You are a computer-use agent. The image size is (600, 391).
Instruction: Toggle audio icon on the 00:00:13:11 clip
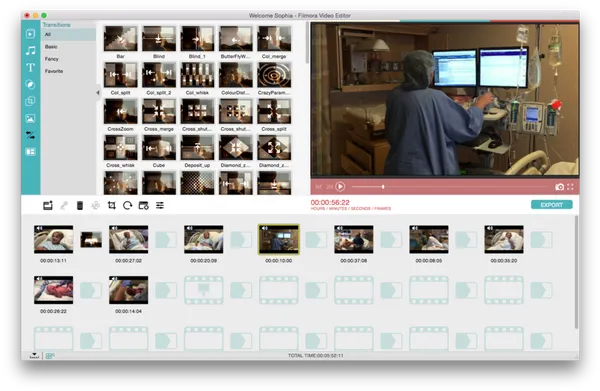click(x=39, y=228)
